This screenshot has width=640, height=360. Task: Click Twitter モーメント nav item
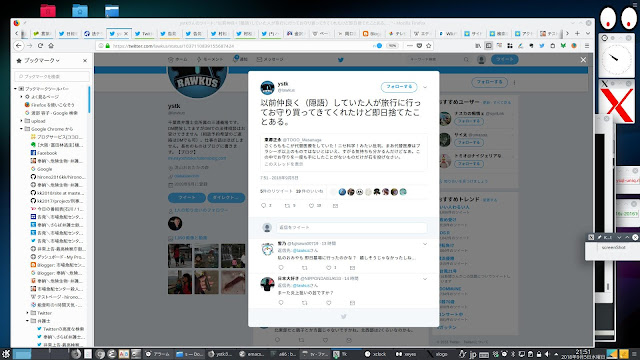(210, 60)
